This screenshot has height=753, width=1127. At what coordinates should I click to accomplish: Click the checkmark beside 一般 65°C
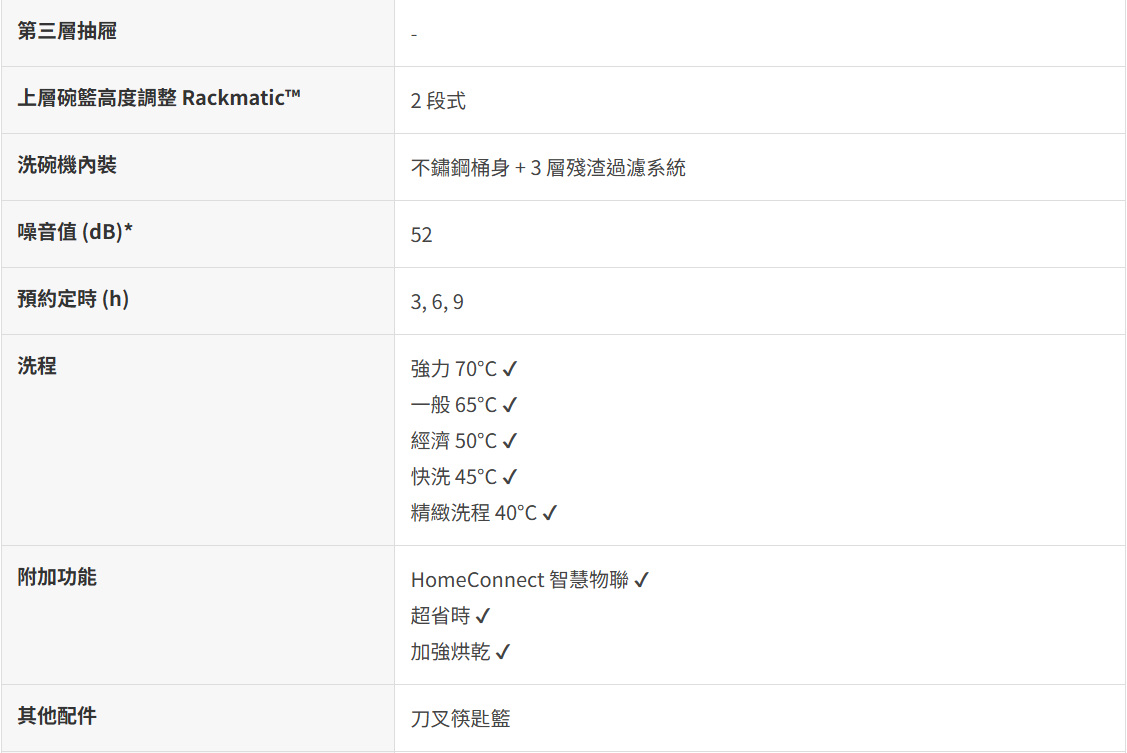tap(510, 405)
